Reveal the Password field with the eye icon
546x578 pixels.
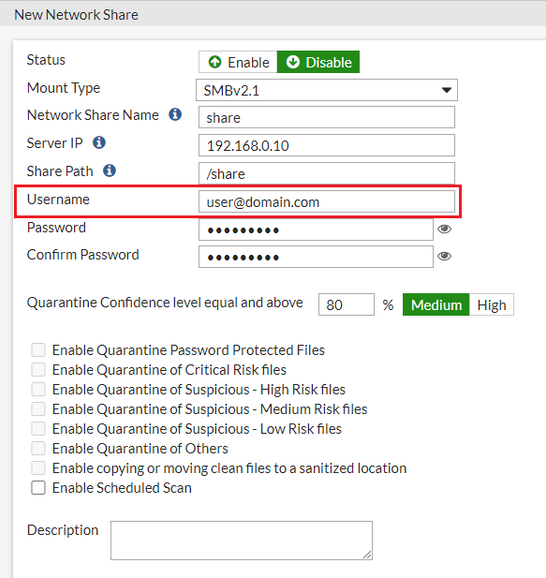(x=444, y=229)
